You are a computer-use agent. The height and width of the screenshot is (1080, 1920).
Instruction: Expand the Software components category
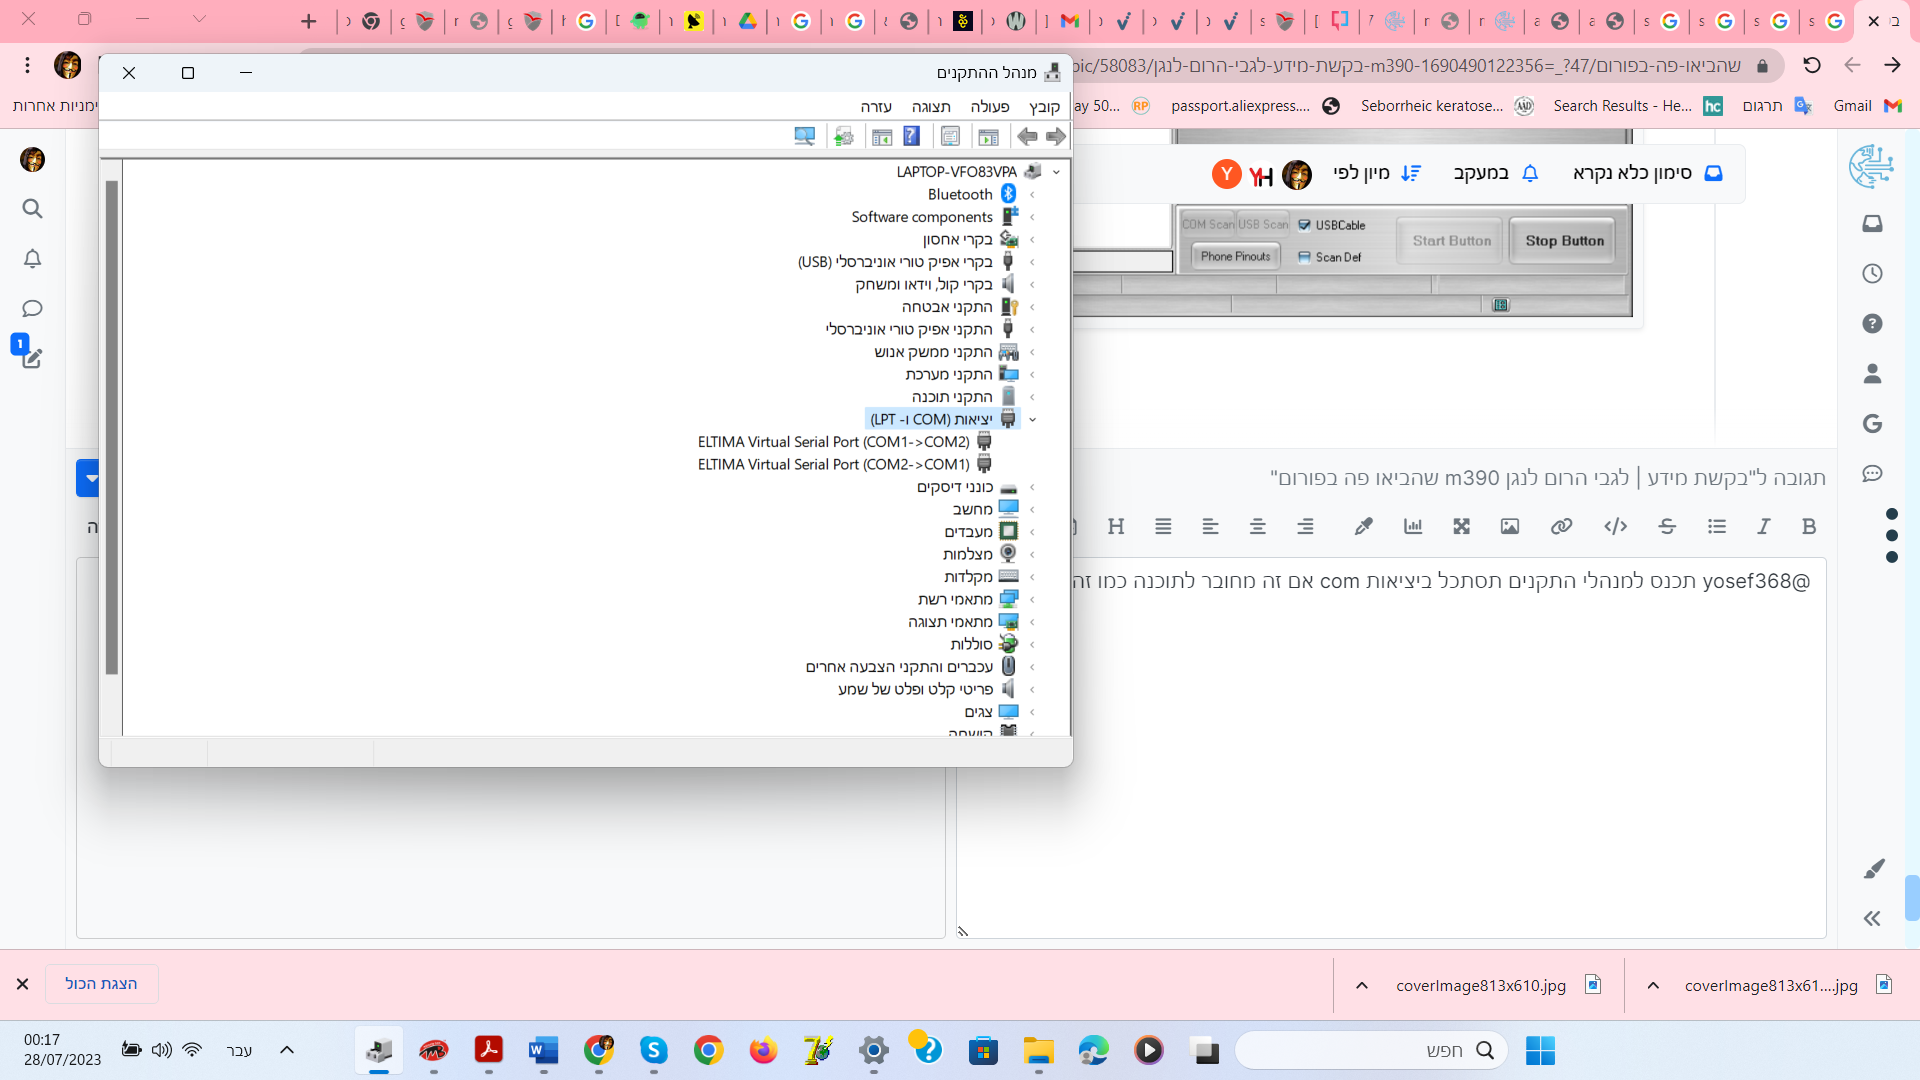pyautogui.click(x=1032, y=217)
